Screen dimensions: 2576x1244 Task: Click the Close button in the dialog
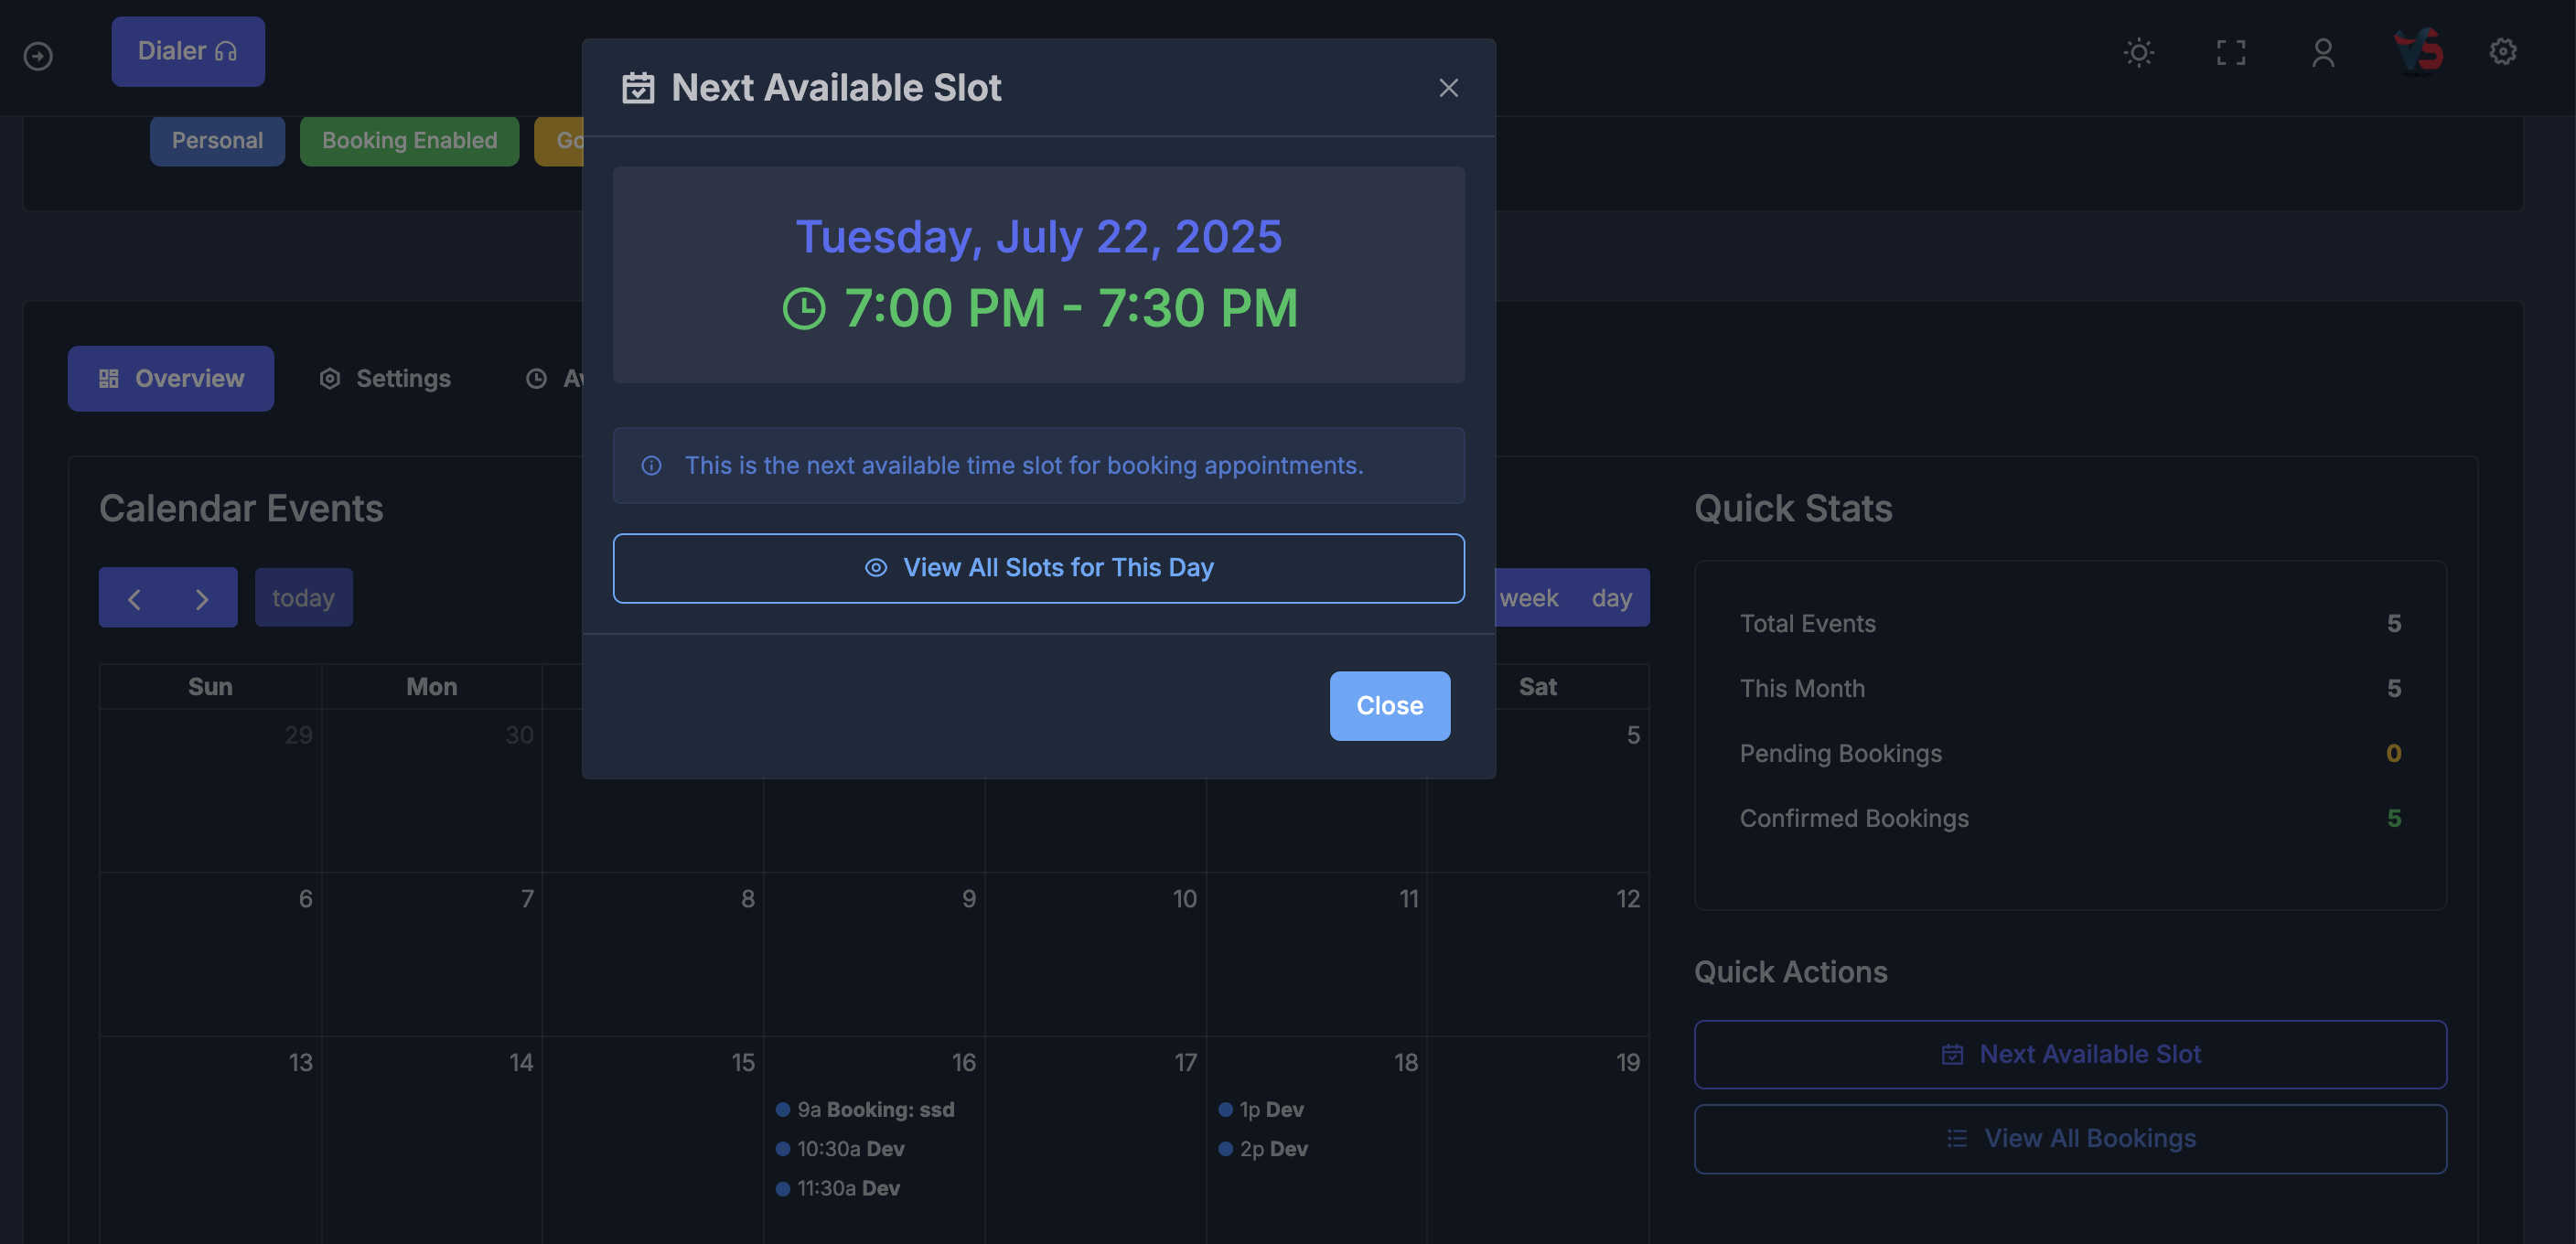coord(1389,705)
